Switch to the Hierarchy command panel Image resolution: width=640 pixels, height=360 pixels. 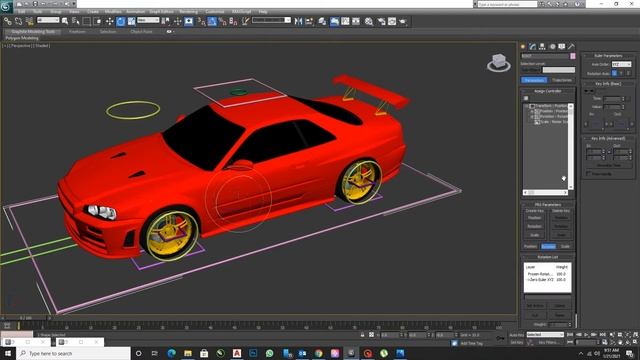pyautogui.click(x=542, y=47)
